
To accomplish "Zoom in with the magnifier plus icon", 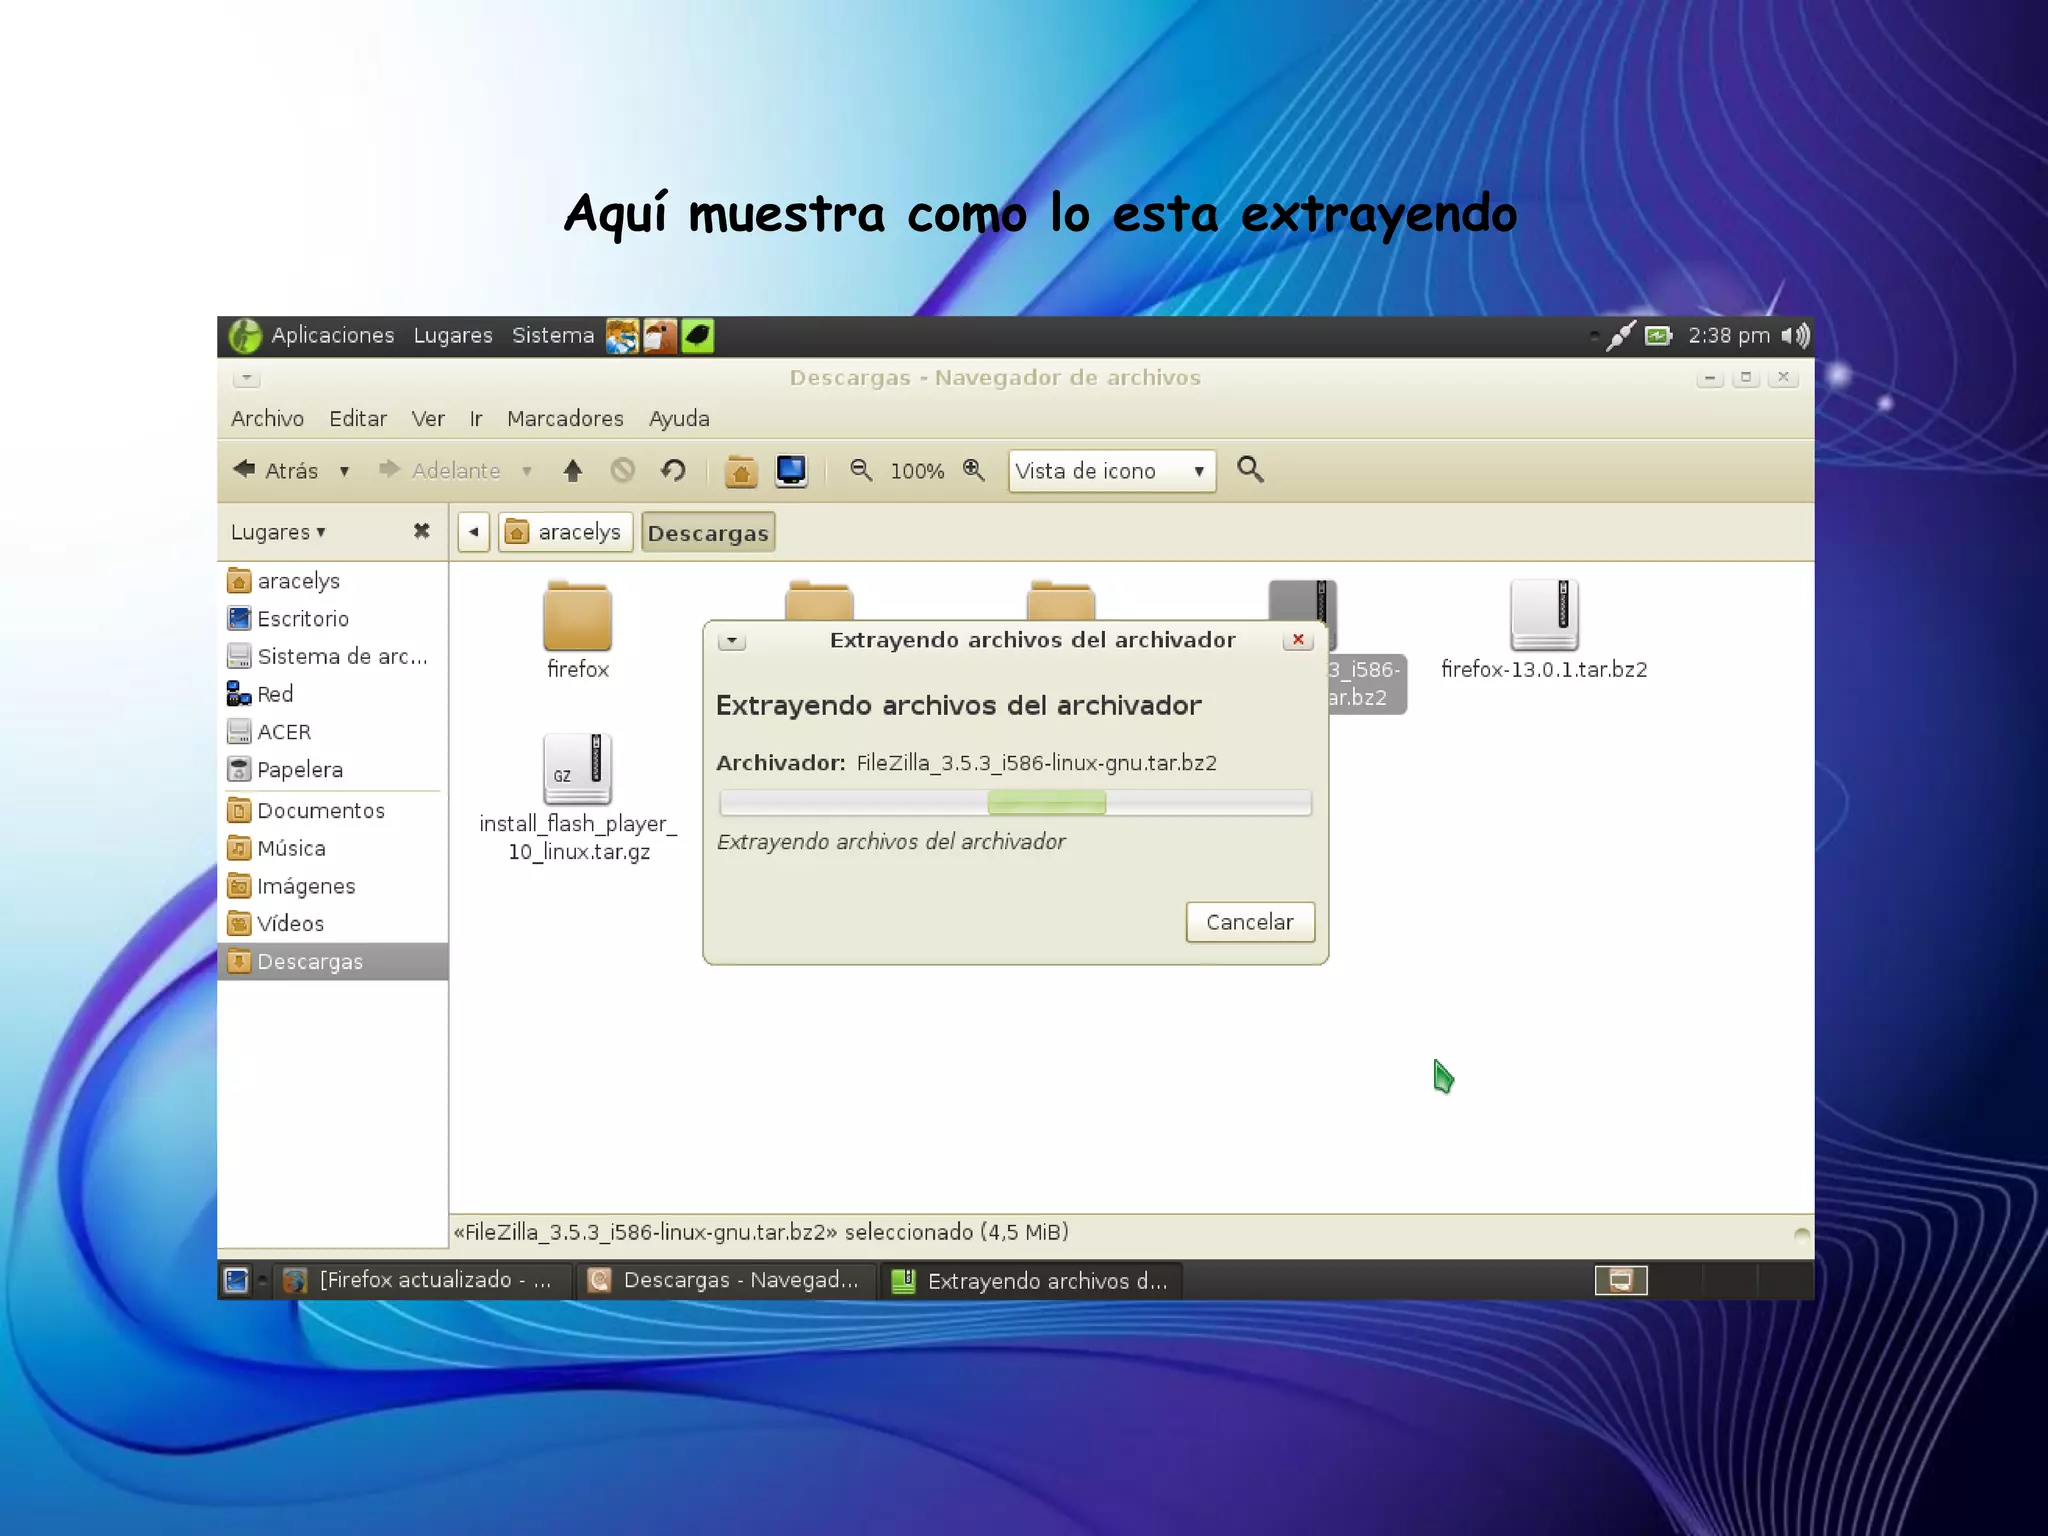I will pyautogui.click(x=973, y=470).
